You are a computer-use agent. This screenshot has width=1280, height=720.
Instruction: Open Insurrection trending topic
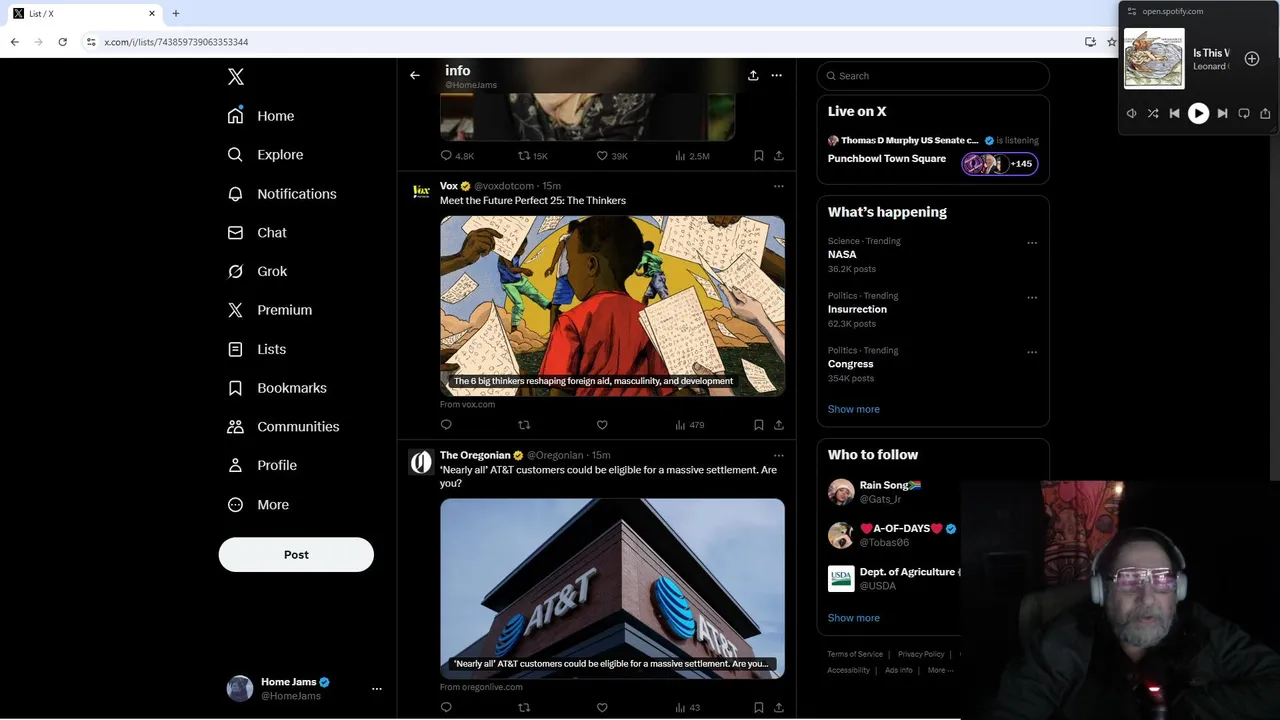point(857,310)
